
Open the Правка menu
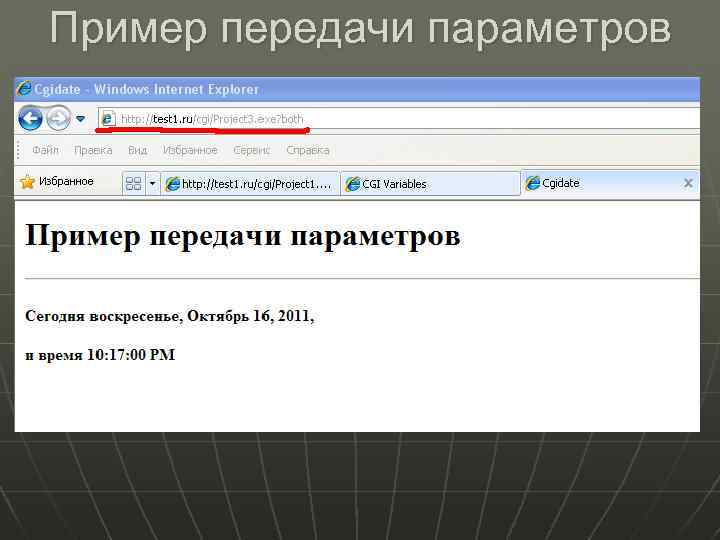[93, 150]
